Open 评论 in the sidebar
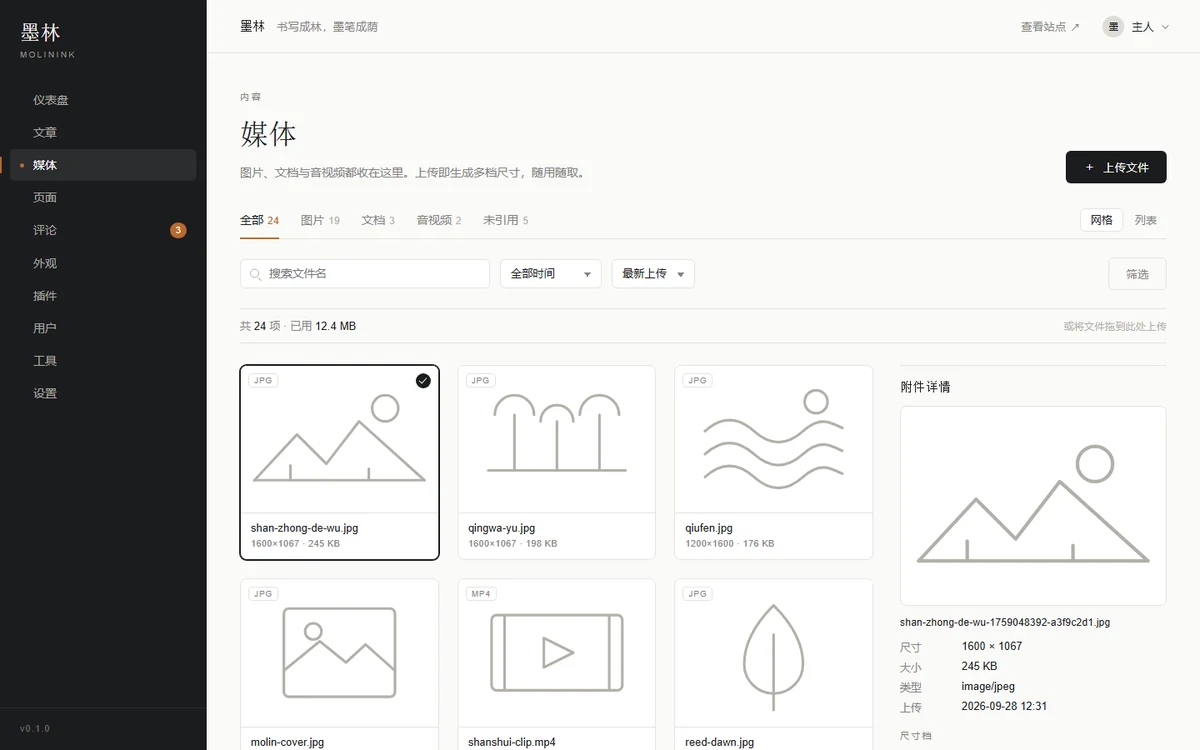The image size is (1200, 750). 103,230
